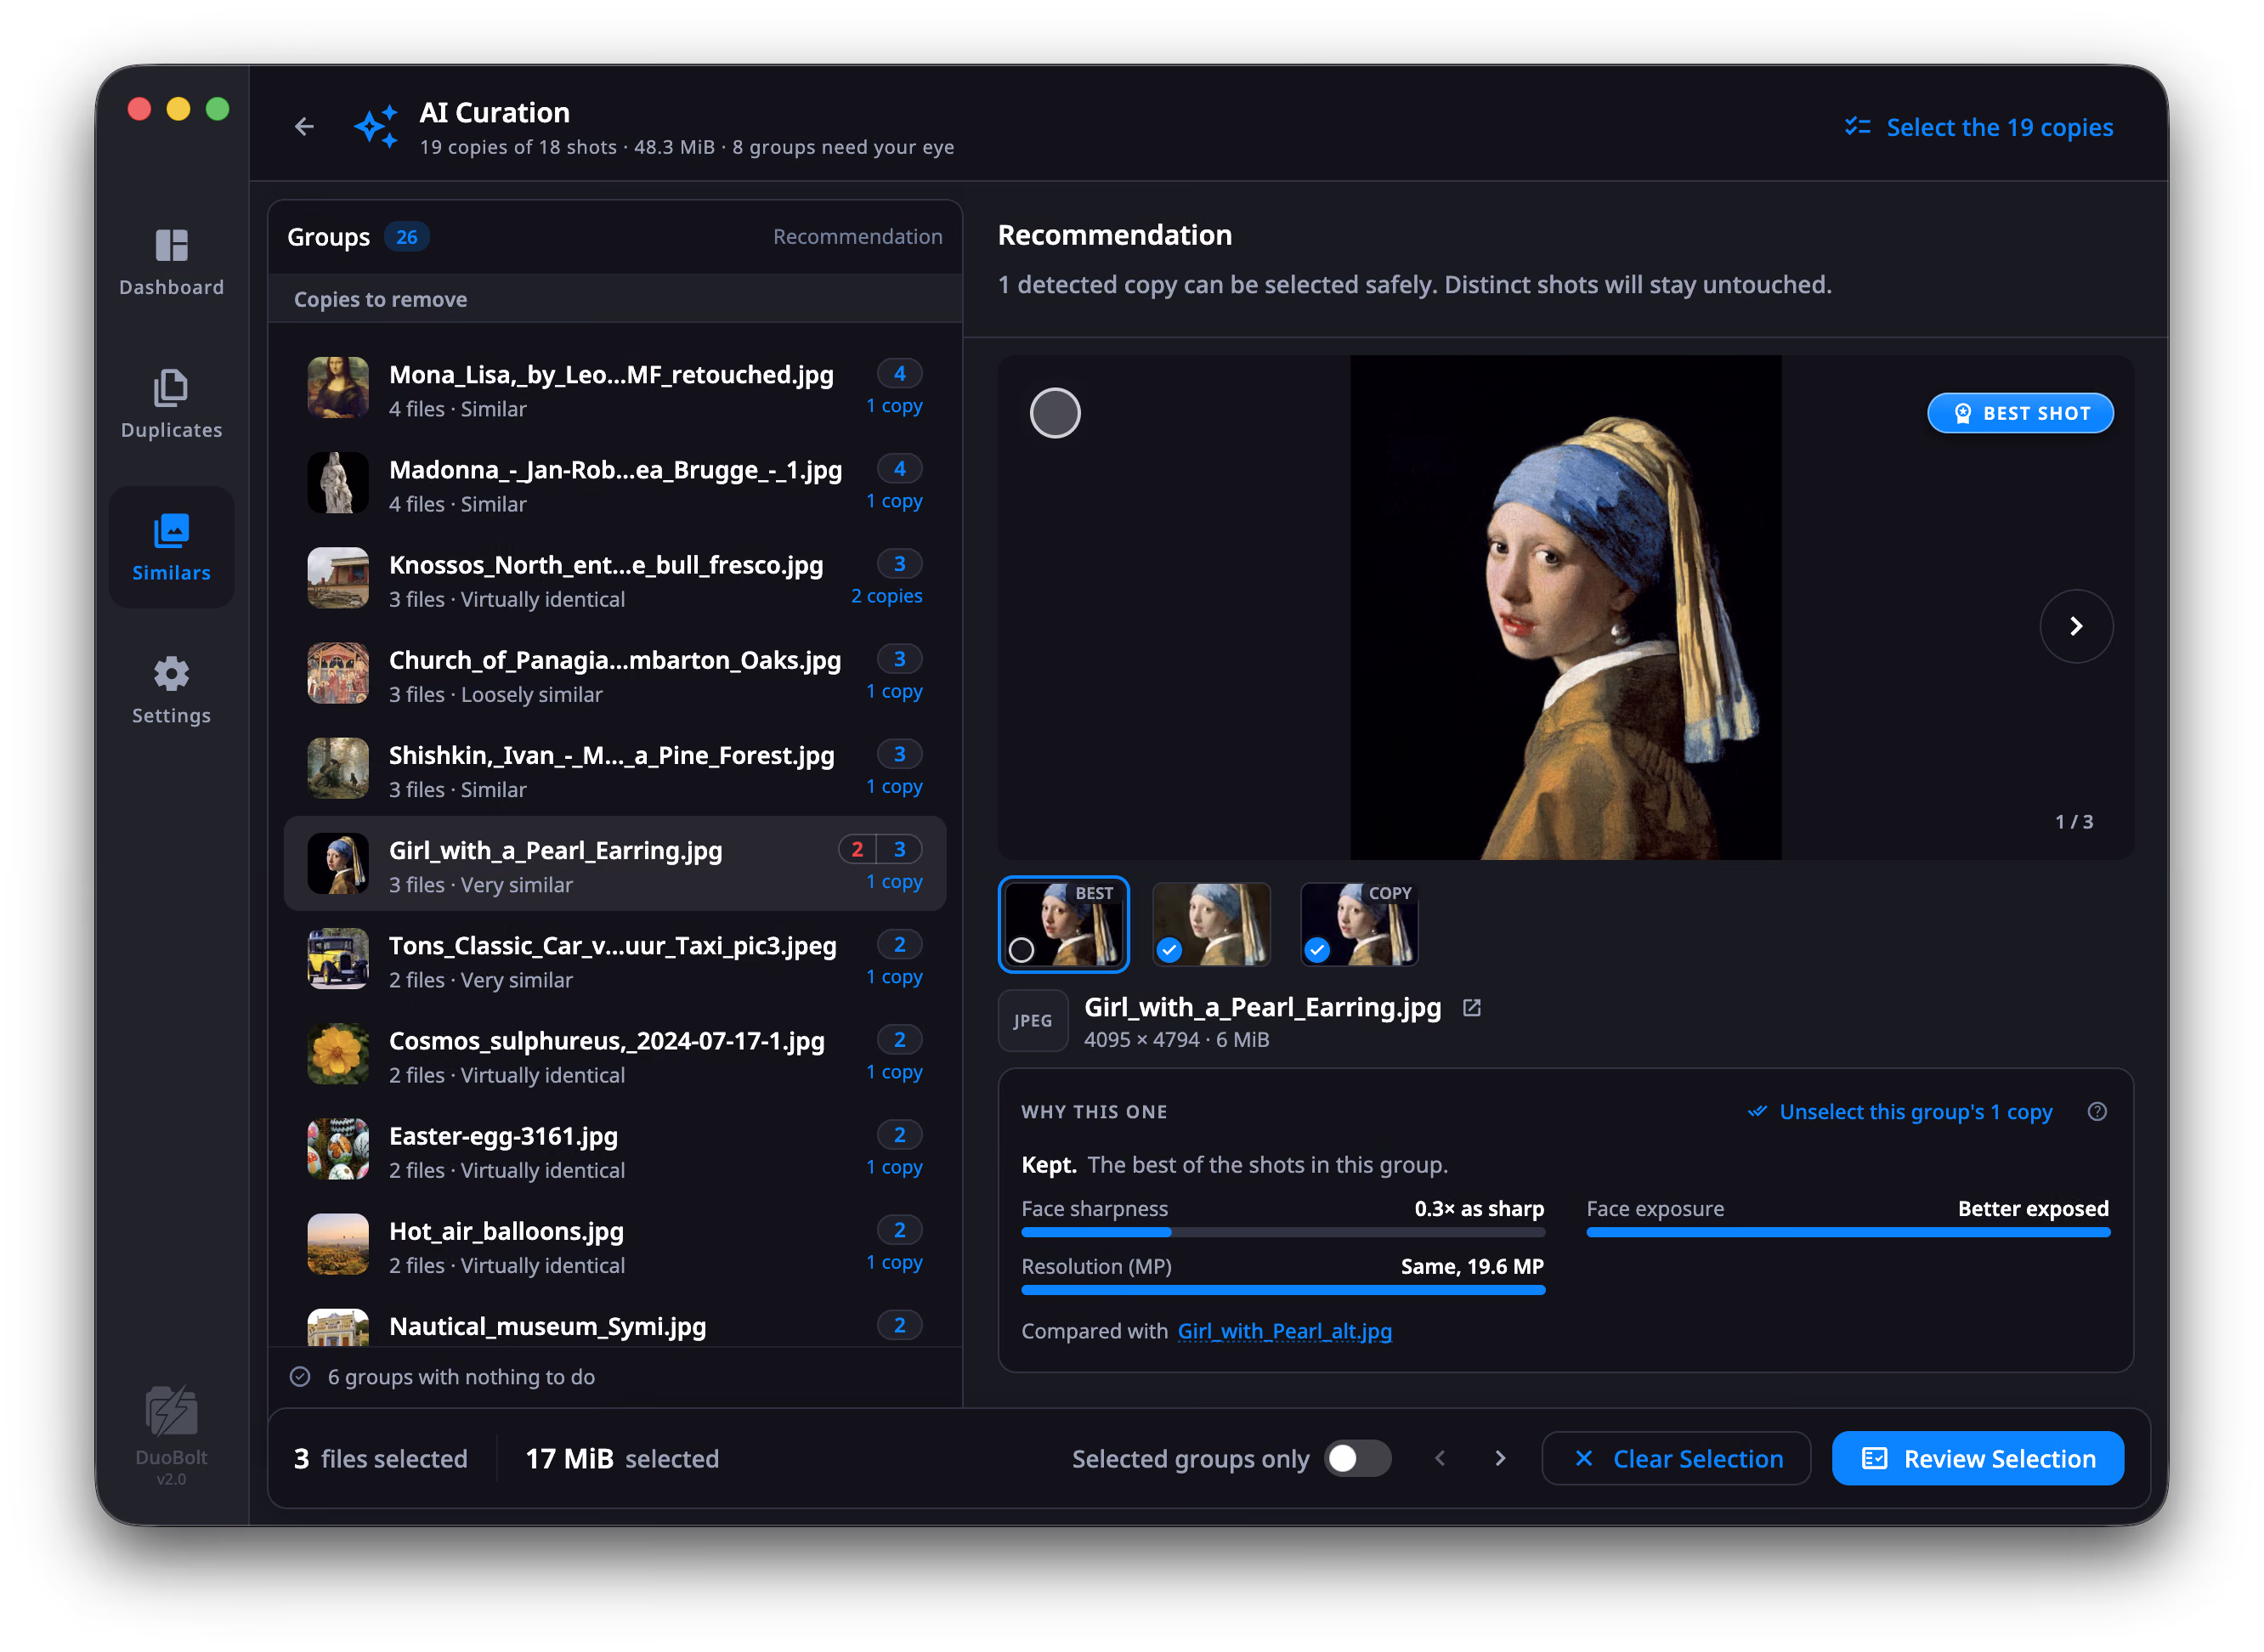The height and width of the screenshot is (1652, 2264).
Task: Show the next image in the preview
Action: (2076, 627)
